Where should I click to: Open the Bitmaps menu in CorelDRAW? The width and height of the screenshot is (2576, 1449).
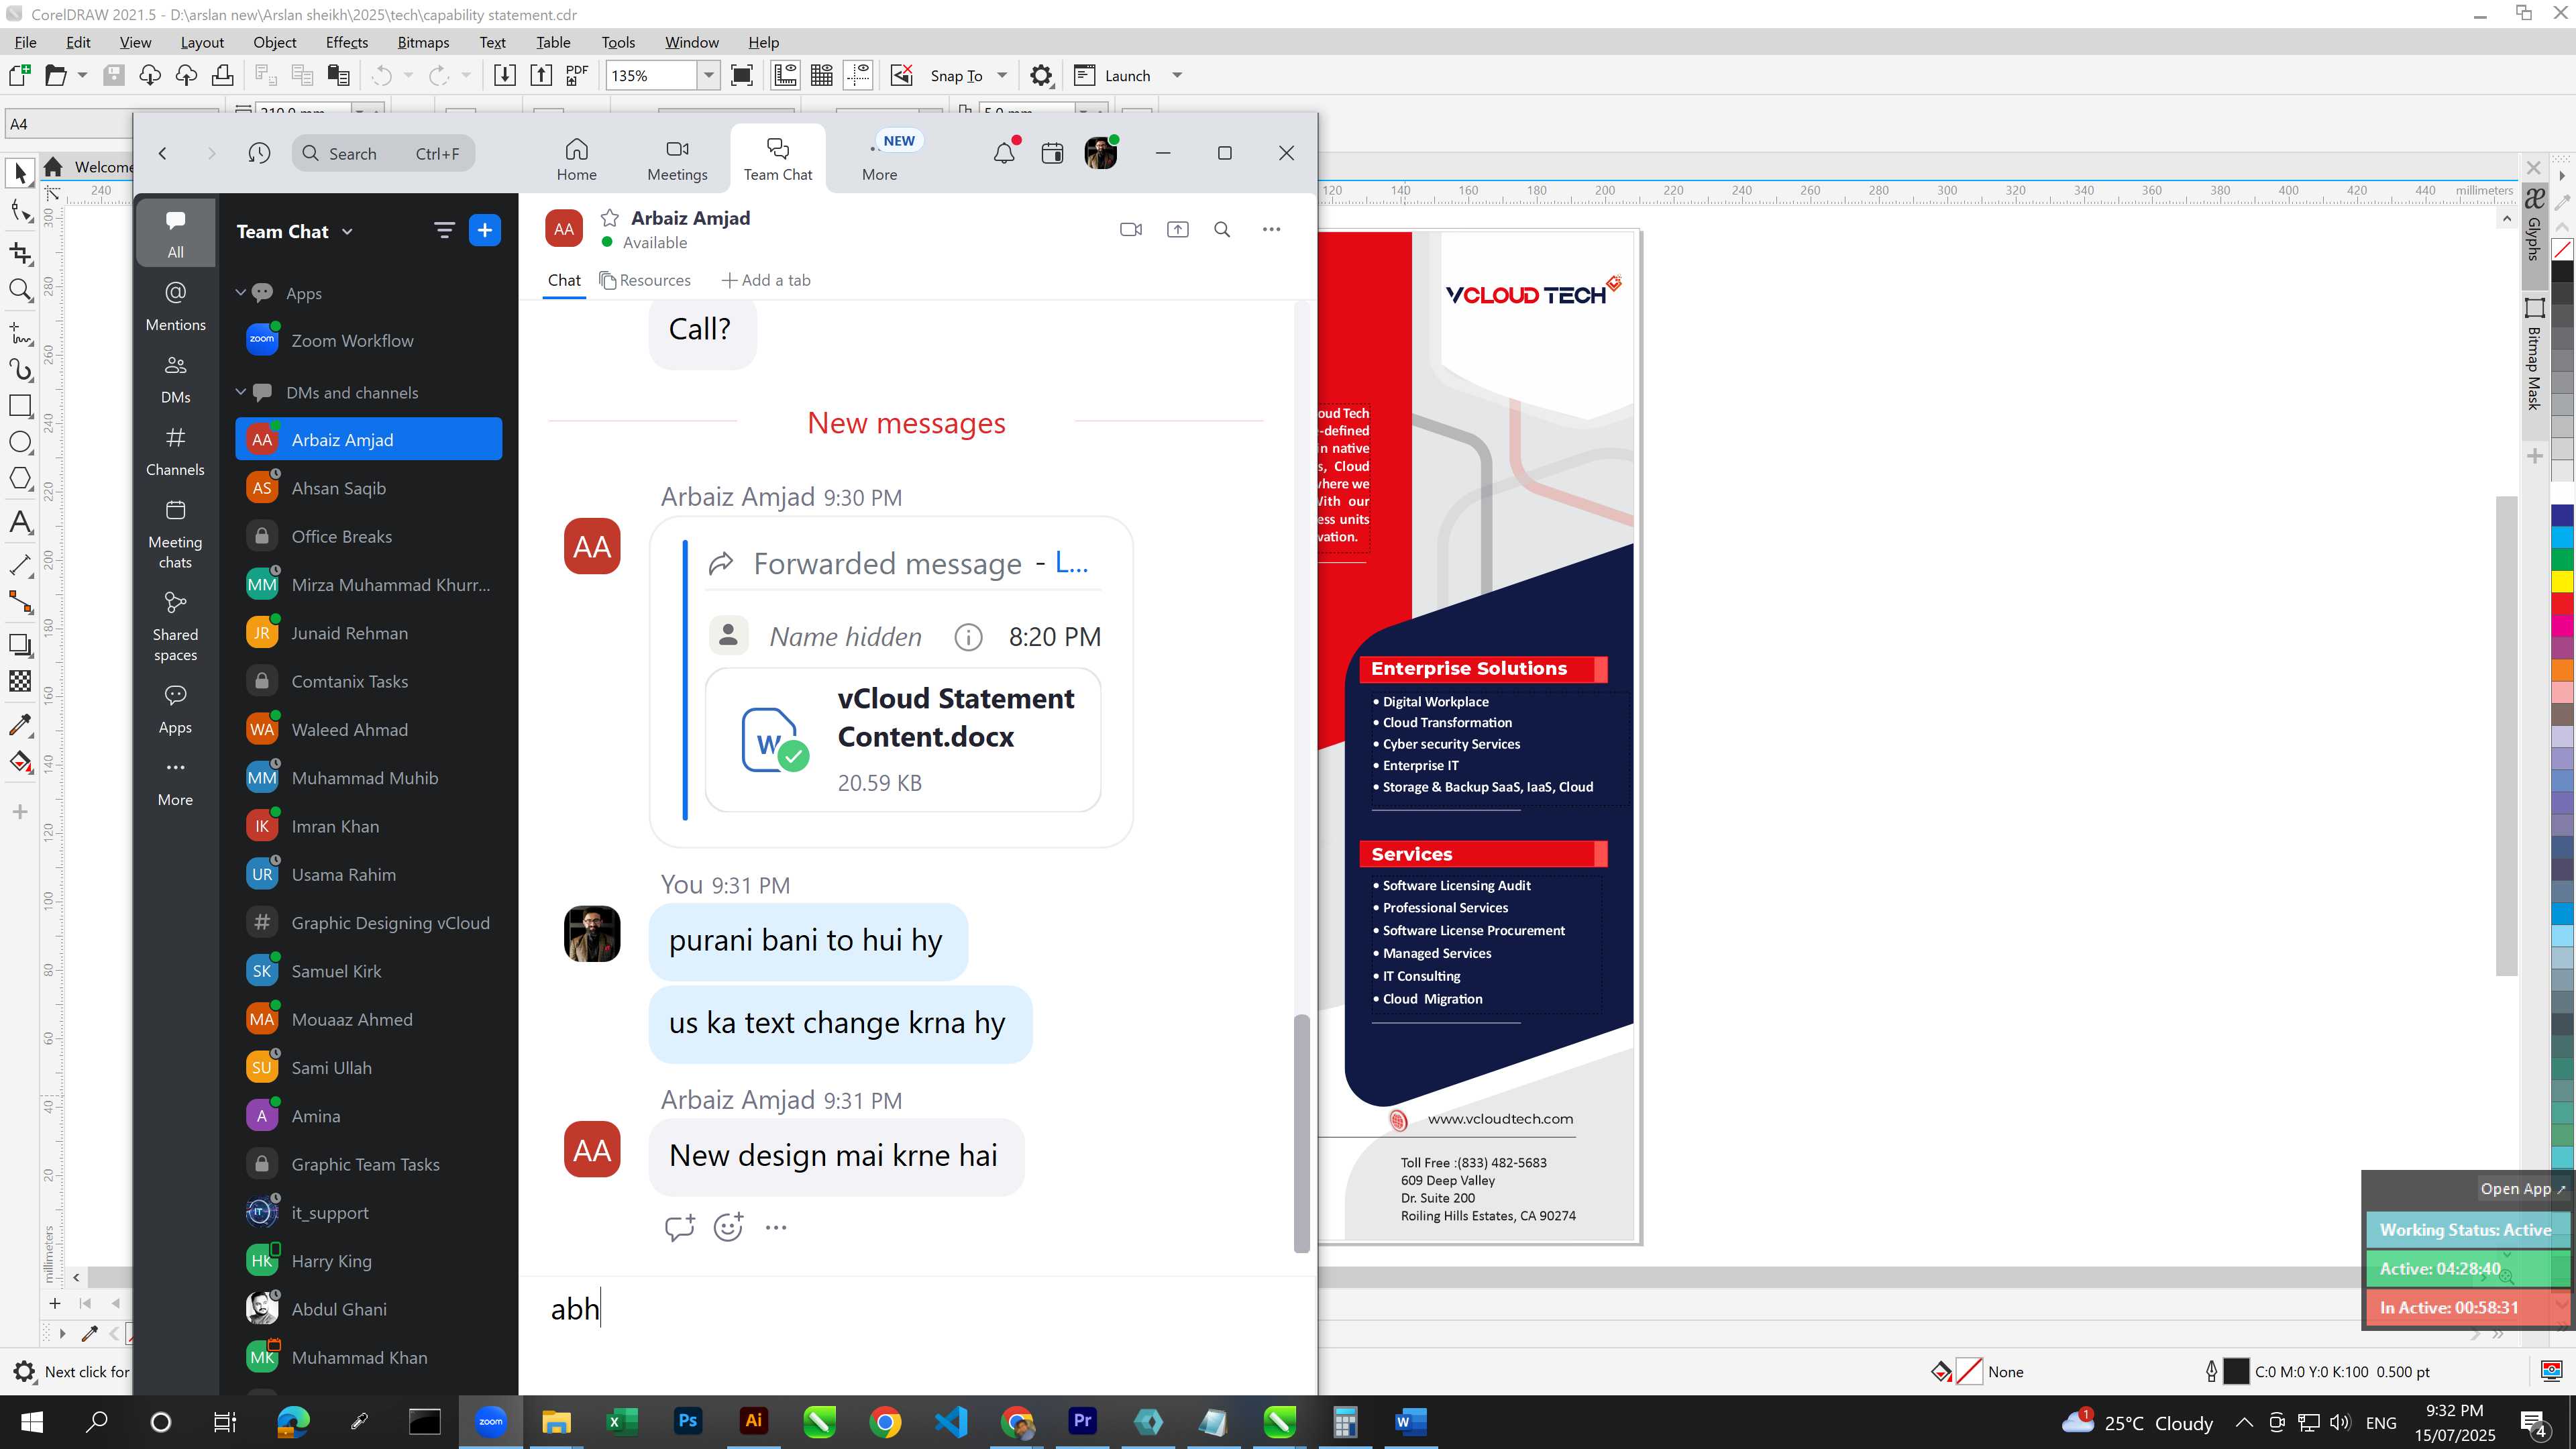click(x=423, y=42)
